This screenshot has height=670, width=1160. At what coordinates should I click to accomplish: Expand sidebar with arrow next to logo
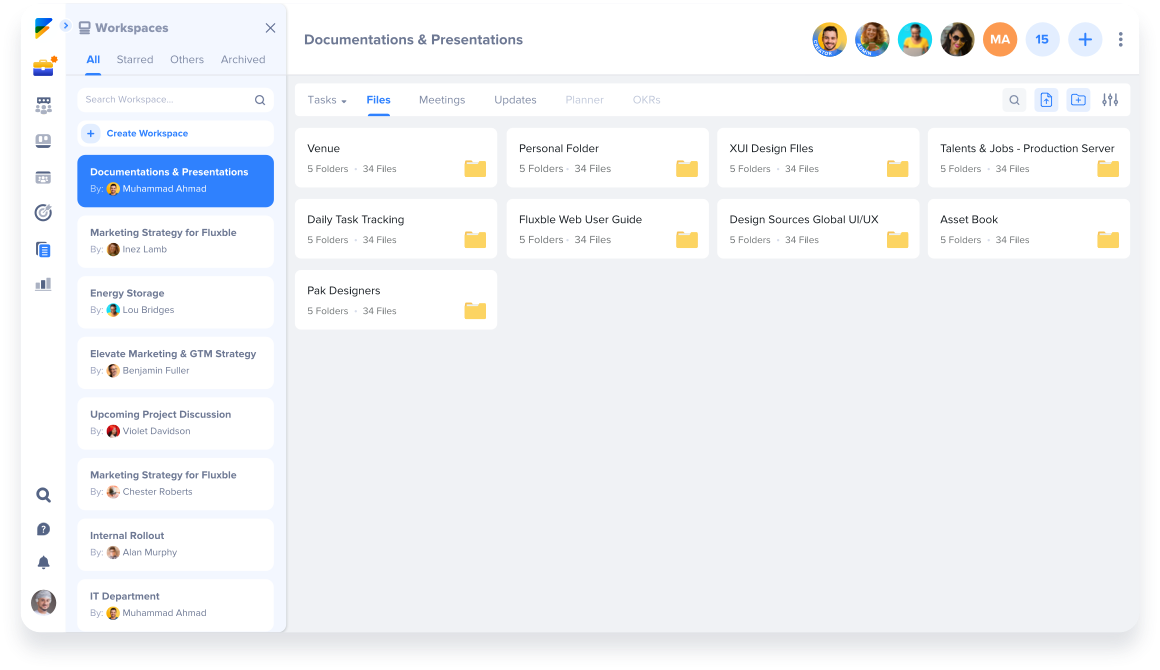(x=65, y=26)
